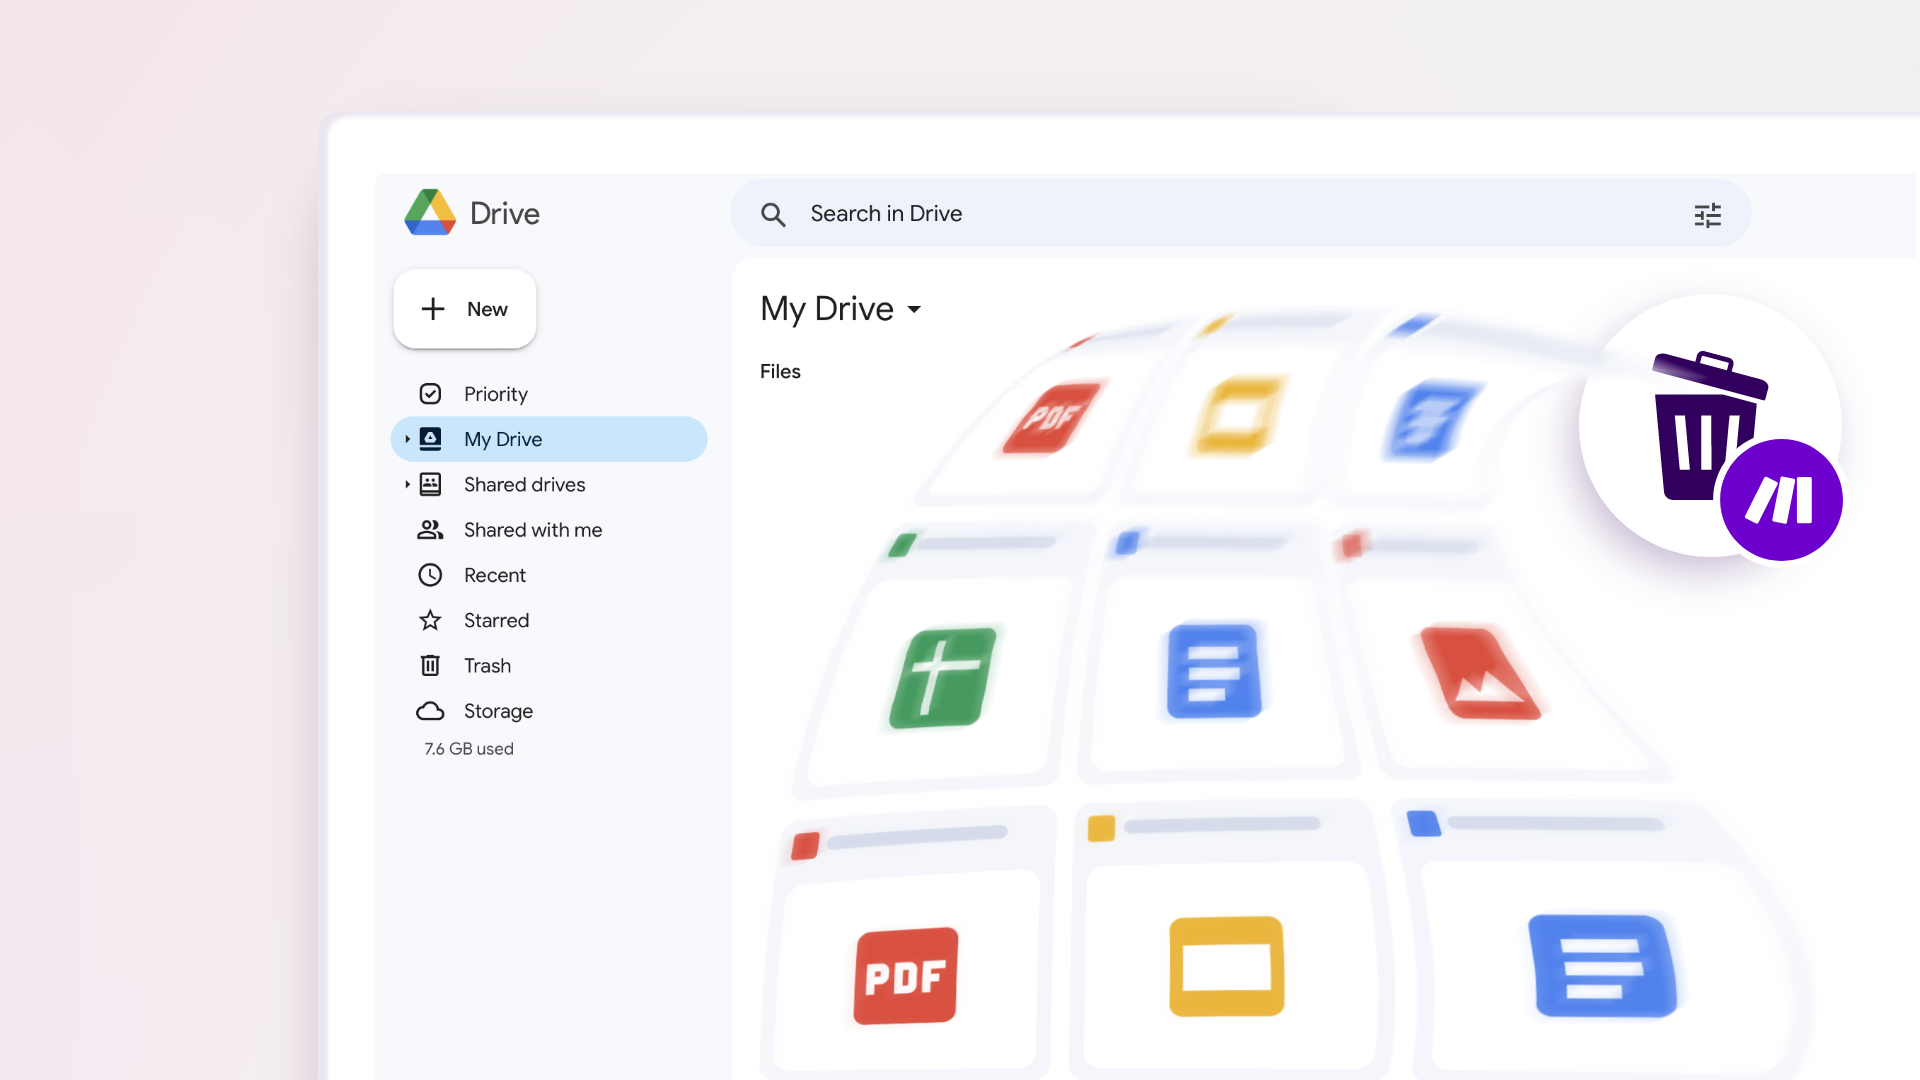Screen dimensions: 1920x1080
Task: Click the PDF file icon in grid
Action: [x=905, y=973]
